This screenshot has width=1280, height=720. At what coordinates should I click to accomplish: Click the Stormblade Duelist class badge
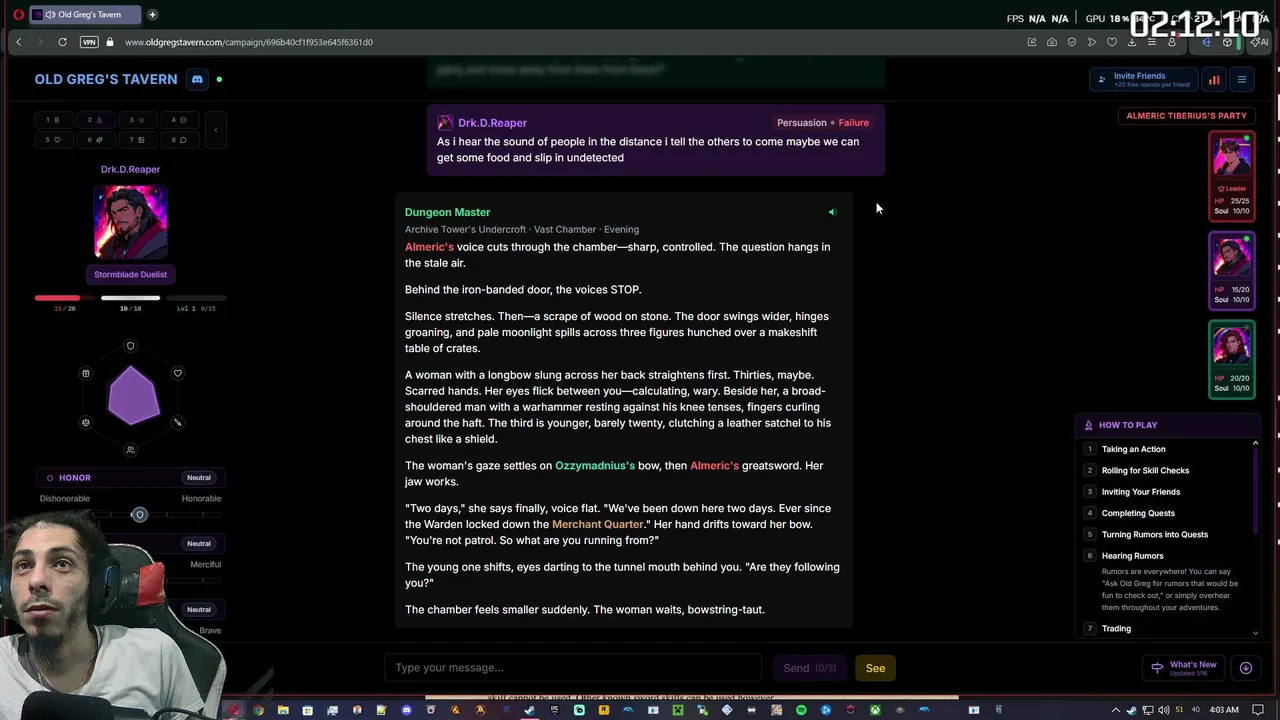click(x=130, y=274)
